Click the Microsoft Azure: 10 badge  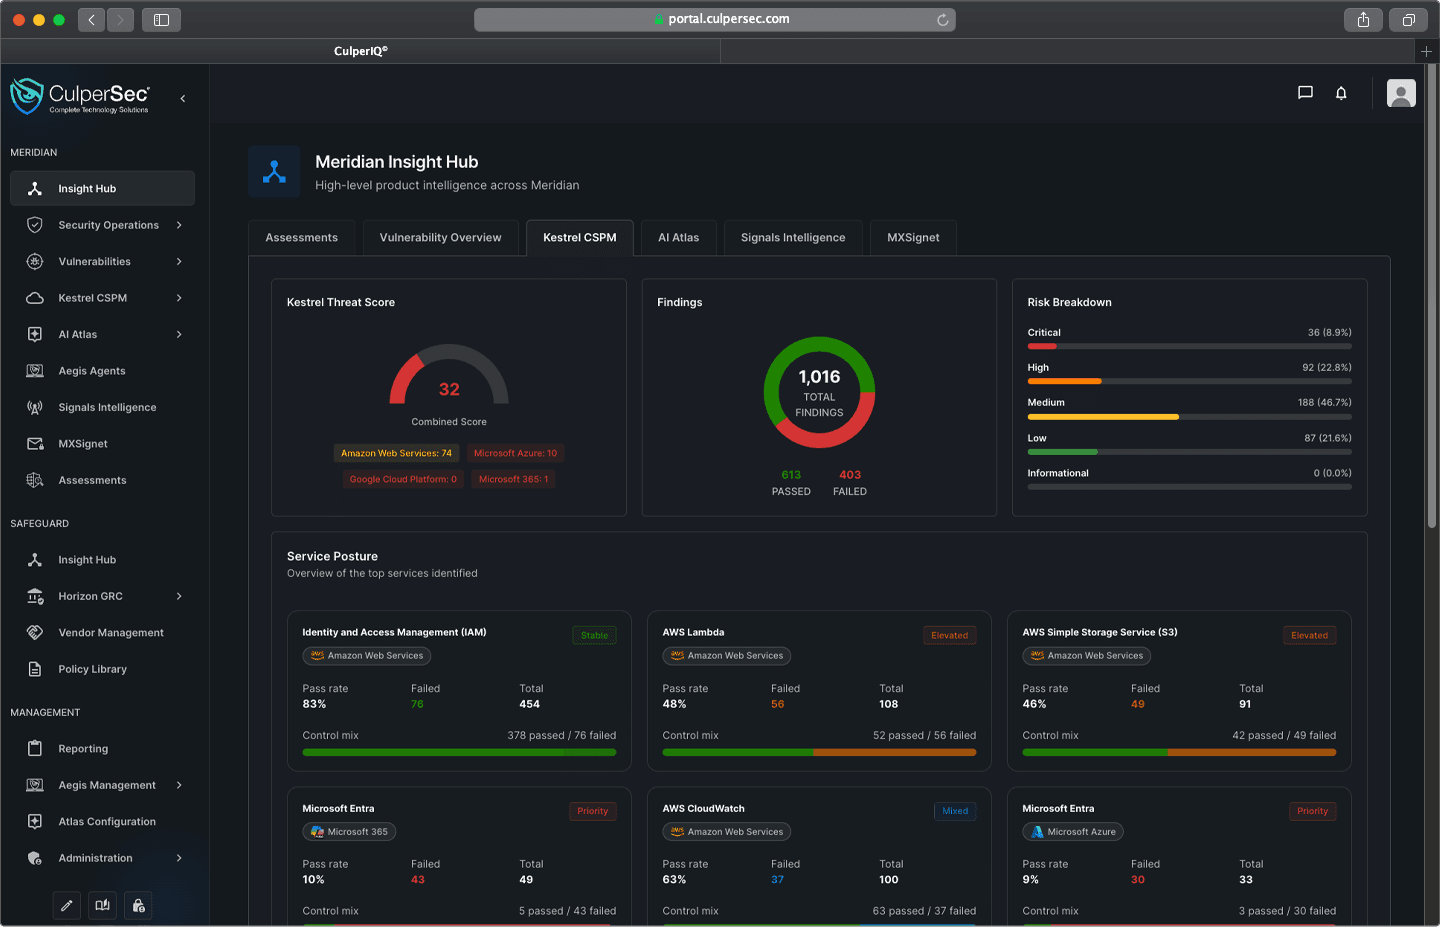(515, 453)
